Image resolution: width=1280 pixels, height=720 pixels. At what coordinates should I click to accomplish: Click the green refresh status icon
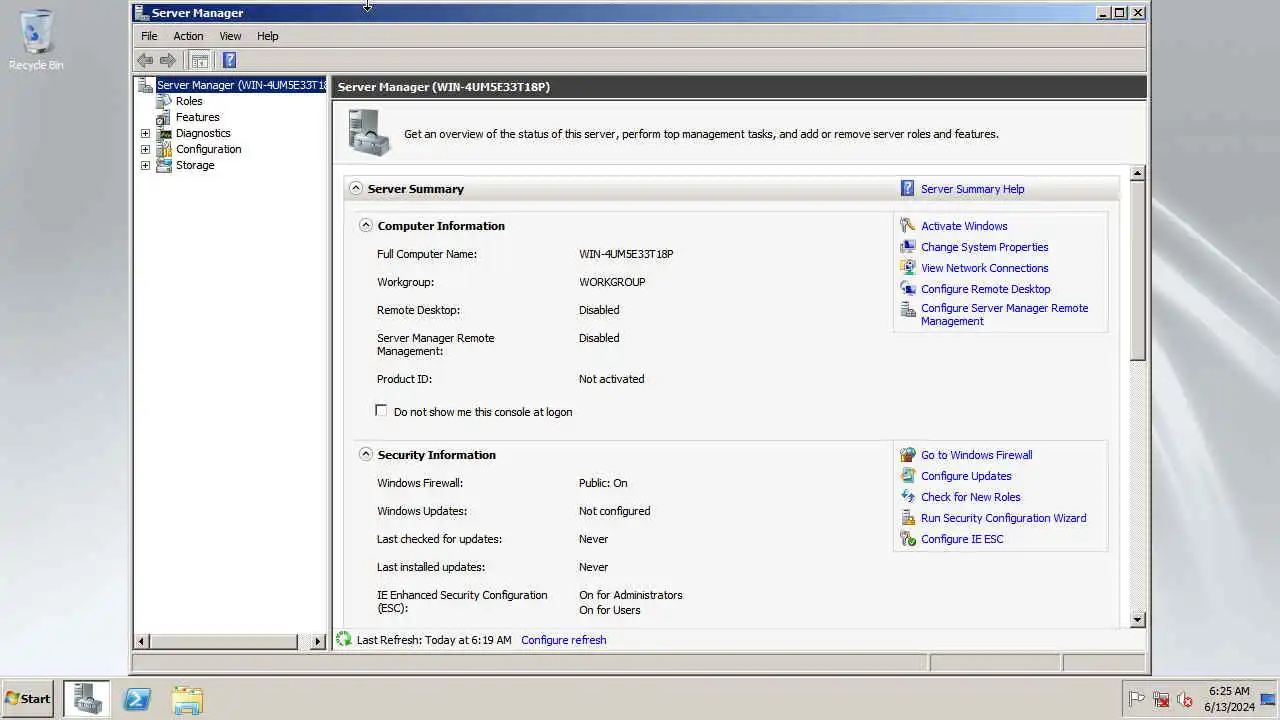tap(344, 639)
